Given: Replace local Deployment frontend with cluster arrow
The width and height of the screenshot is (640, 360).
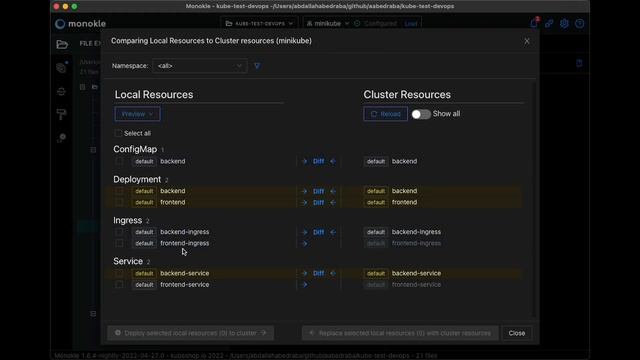Looking at the screenshot, I should (x=333, y=203).
